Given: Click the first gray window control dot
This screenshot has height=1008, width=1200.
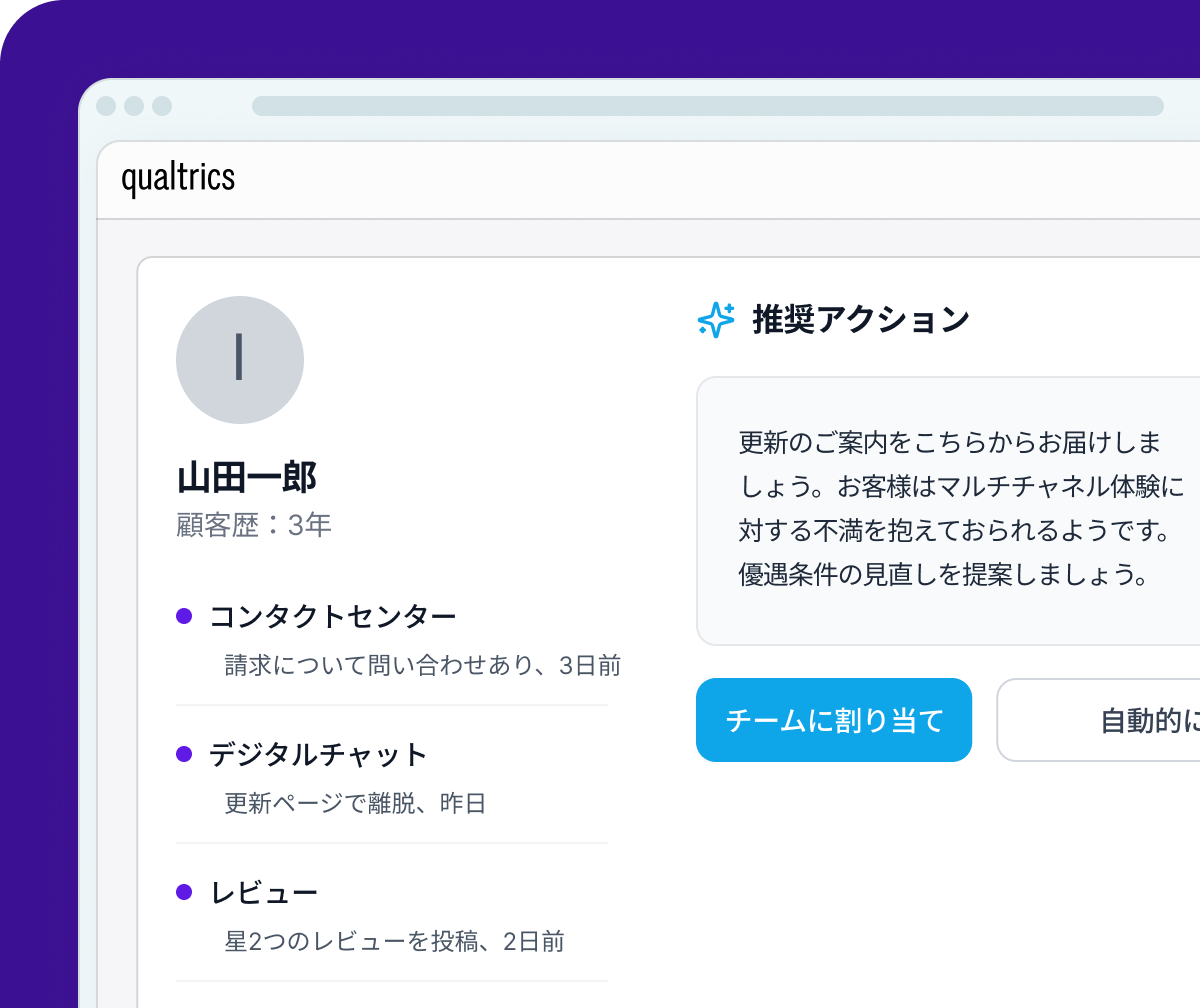Looking at the screenshot, I should coord(106,106).
